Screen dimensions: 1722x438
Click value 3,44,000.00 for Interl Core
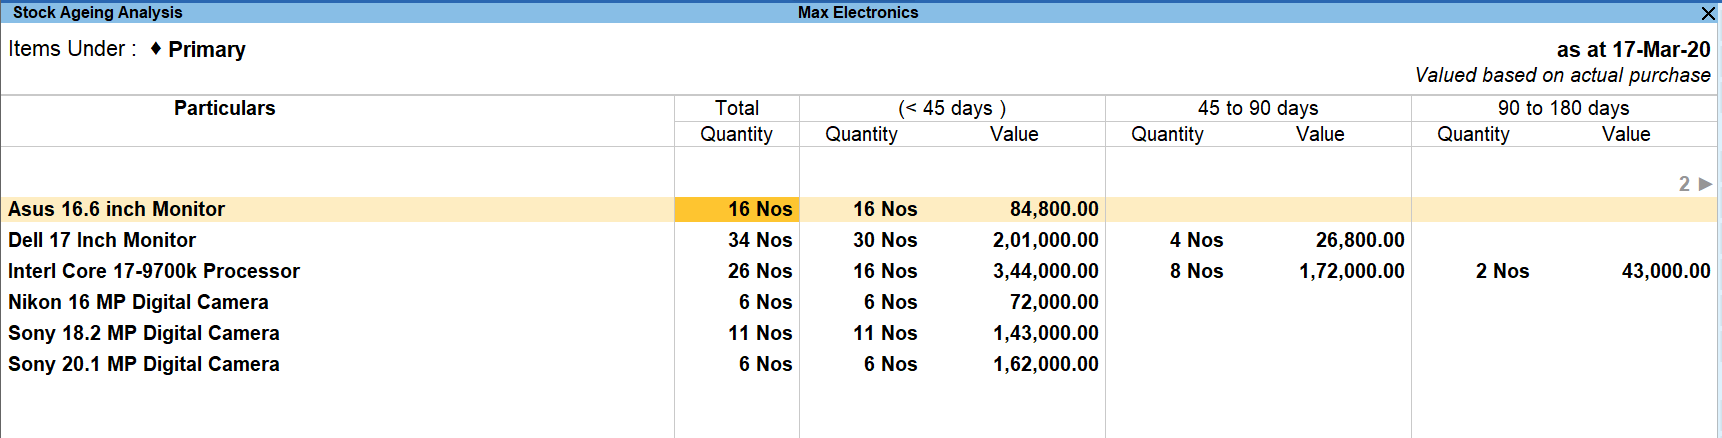click(1045, 271)
